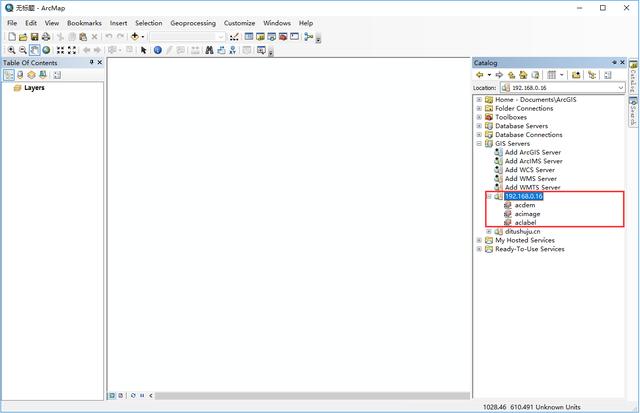Click the Fixed Zoom In icon
Screen dimensions: 640x413
[60, 50]
